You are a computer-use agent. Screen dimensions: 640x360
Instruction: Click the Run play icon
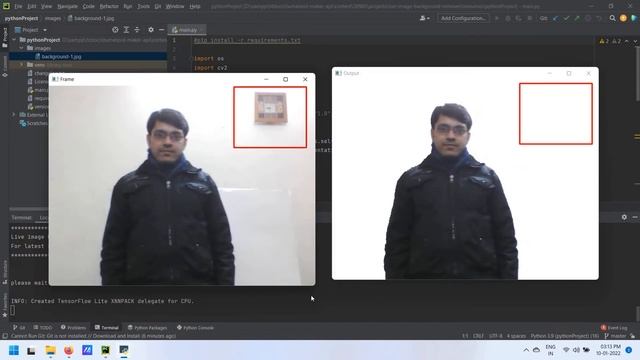pyautogui.click(x=497, y=18)
